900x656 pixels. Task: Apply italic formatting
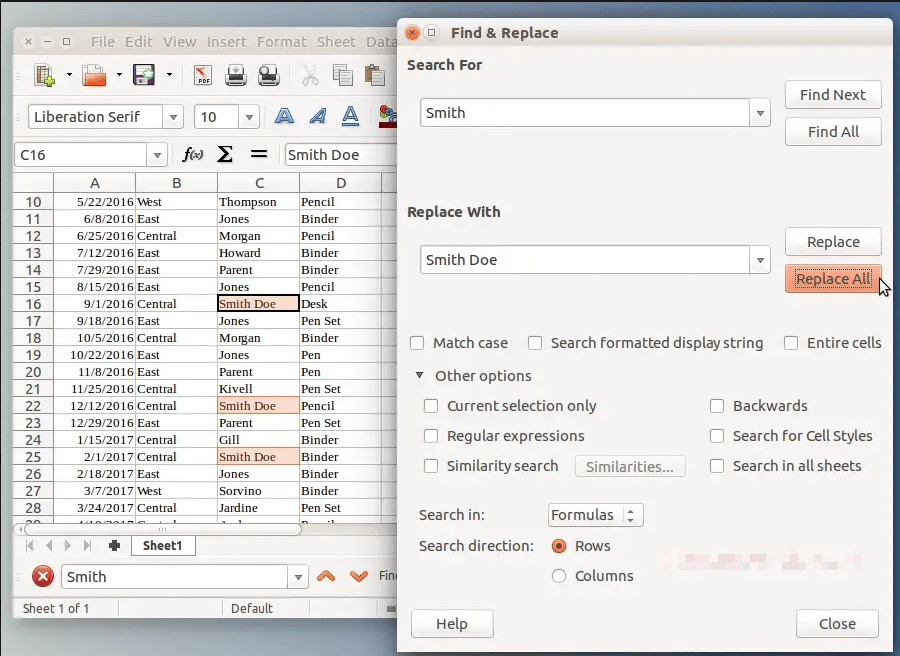317,116
